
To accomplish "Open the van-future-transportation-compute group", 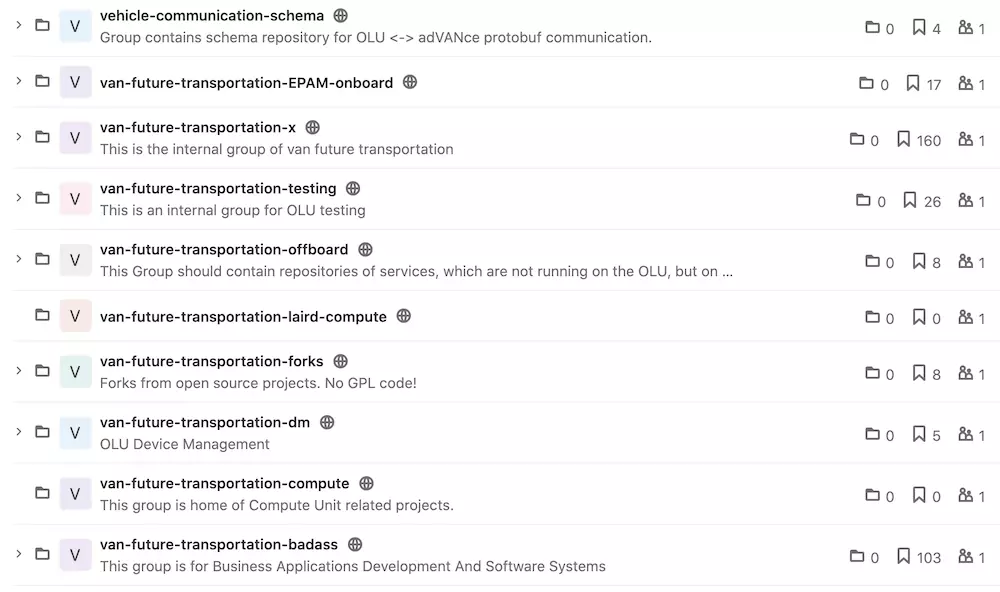I will [224, 484].
